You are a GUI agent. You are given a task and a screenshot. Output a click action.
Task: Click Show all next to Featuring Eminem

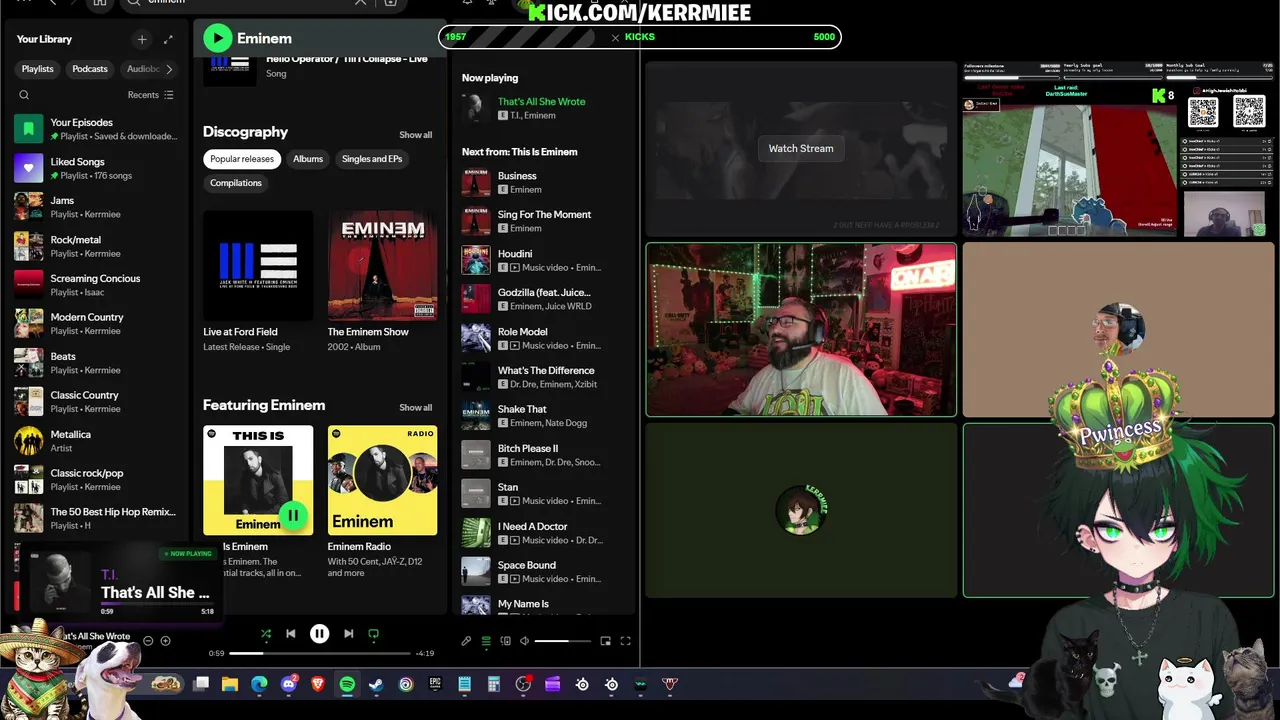(416, 408)
